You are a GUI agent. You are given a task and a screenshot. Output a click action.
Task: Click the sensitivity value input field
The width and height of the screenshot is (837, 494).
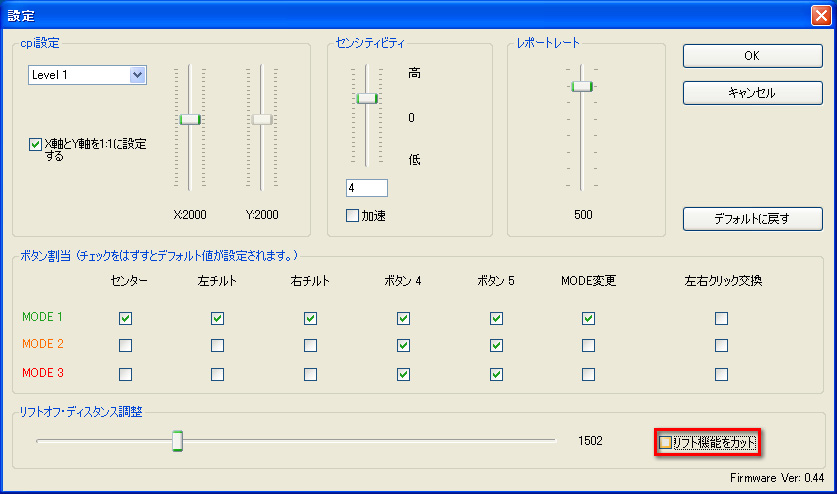click(366, 188)
